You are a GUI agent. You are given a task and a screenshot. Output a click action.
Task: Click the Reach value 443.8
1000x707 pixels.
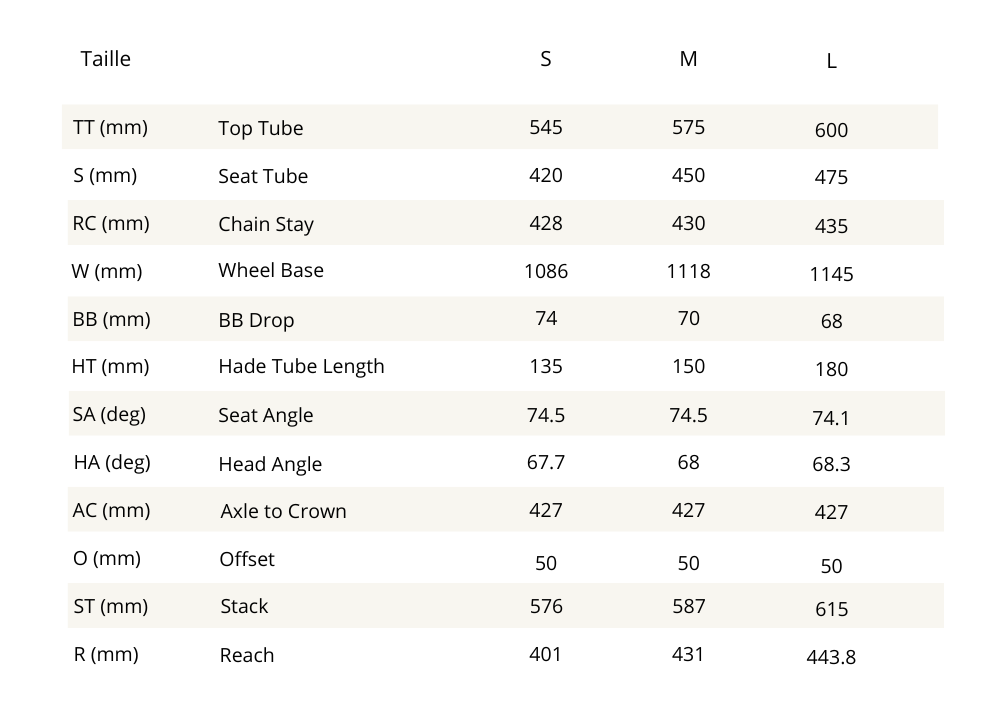[831, 657]
